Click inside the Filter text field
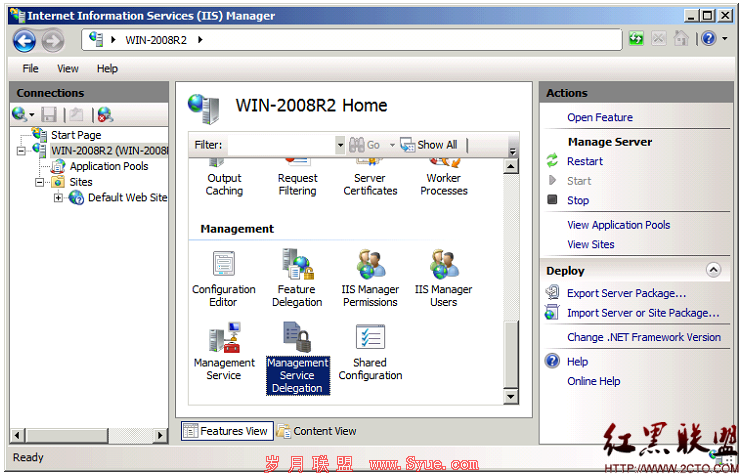This screenshot has width=741, height=474. (282, 145)
